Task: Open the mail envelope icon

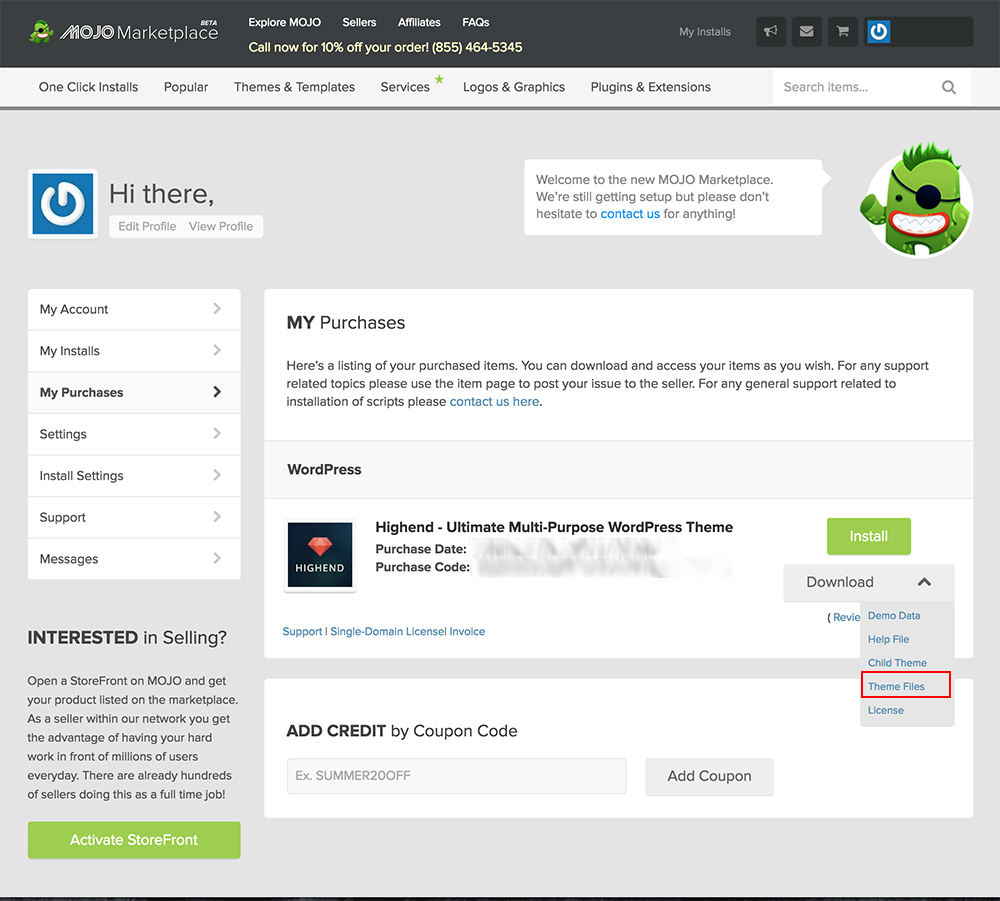Action: click(x=806, y=31)
